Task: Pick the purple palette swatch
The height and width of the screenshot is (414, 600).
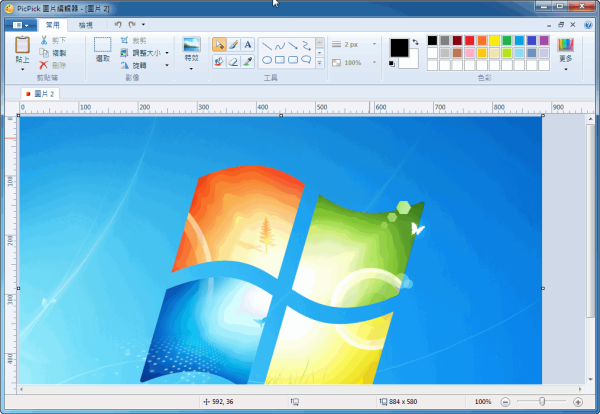Action: pyautogui.click(x=544, y=40)
